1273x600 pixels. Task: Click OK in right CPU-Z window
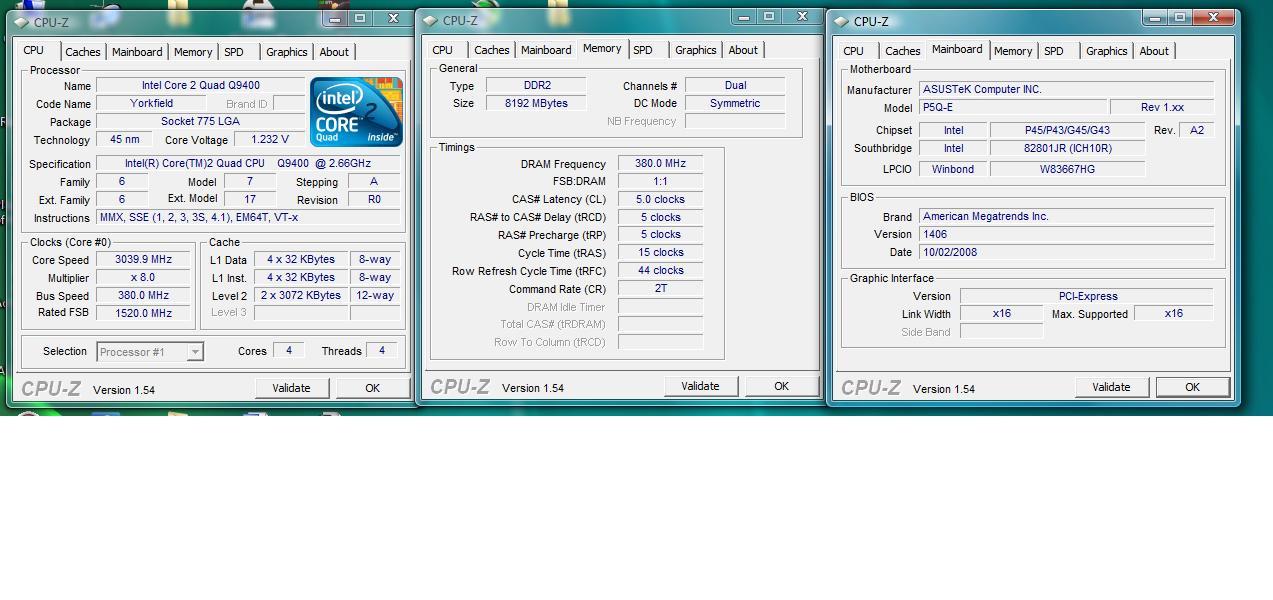pos(1192,387)
